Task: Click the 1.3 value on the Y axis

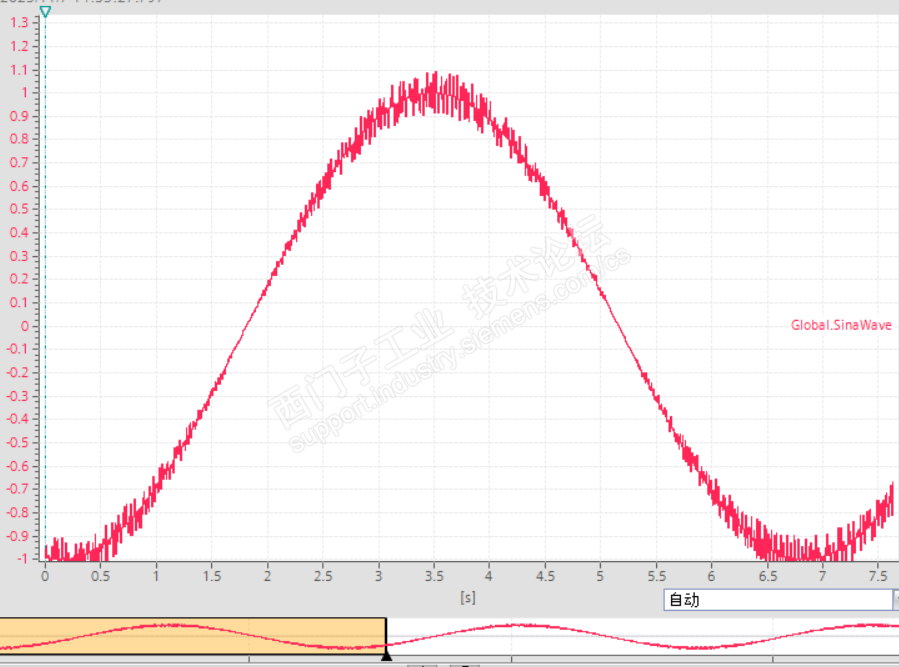Action: [x=19, y=22]
